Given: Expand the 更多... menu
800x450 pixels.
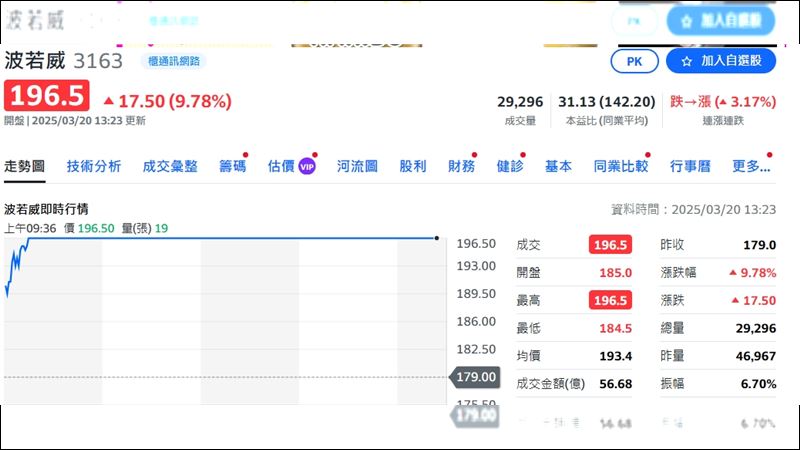Looking at the screenshot, I should pyautogui.click(x=751, y=166).
